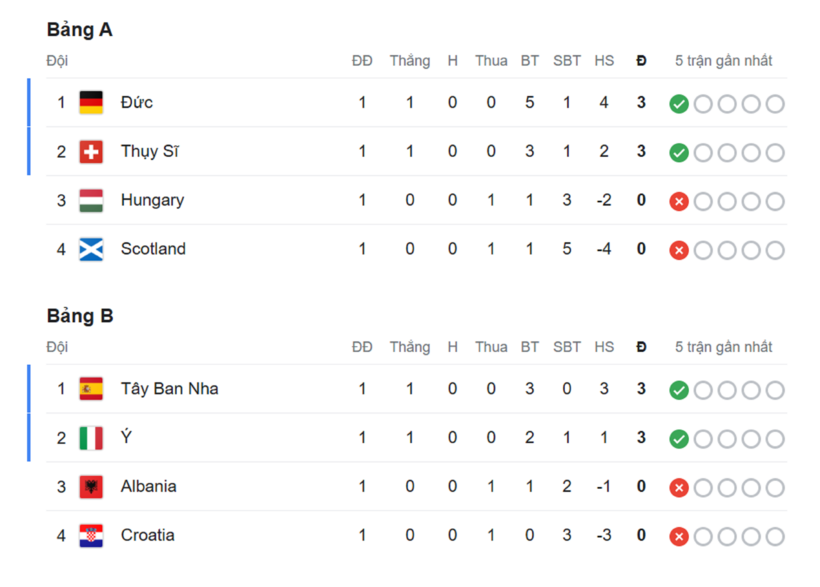This screenshot has height=587, width=820.
Task: Click the Spain flag icon
Action: point(91,388)
